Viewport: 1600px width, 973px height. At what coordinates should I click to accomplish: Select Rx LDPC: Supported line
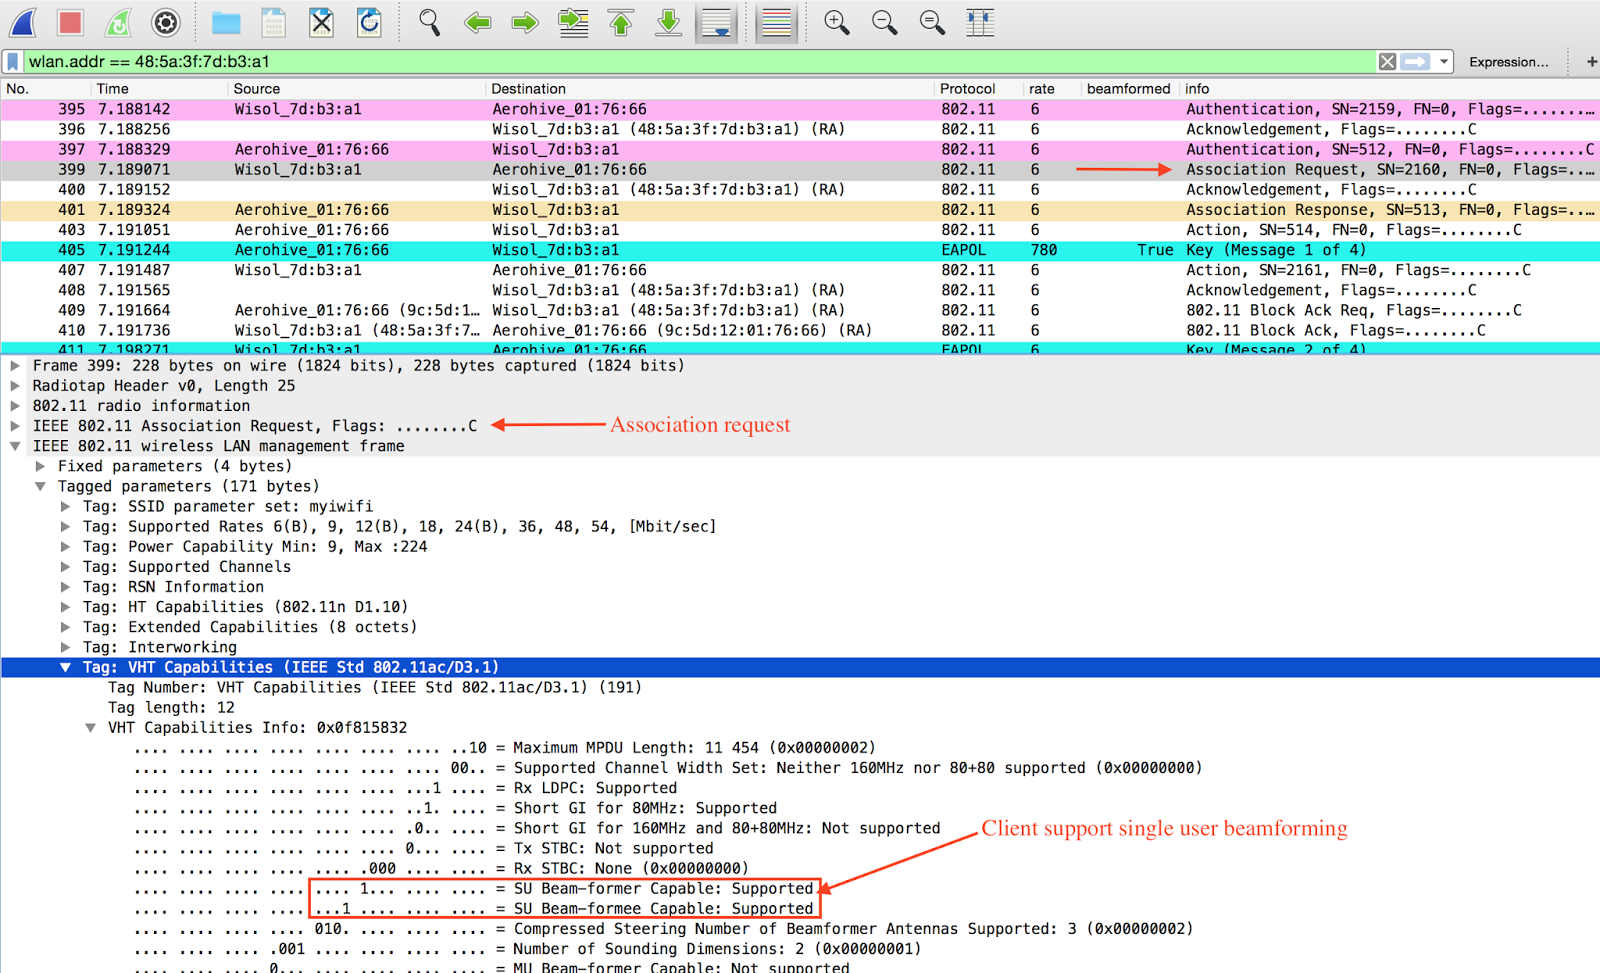pos(800,788)
